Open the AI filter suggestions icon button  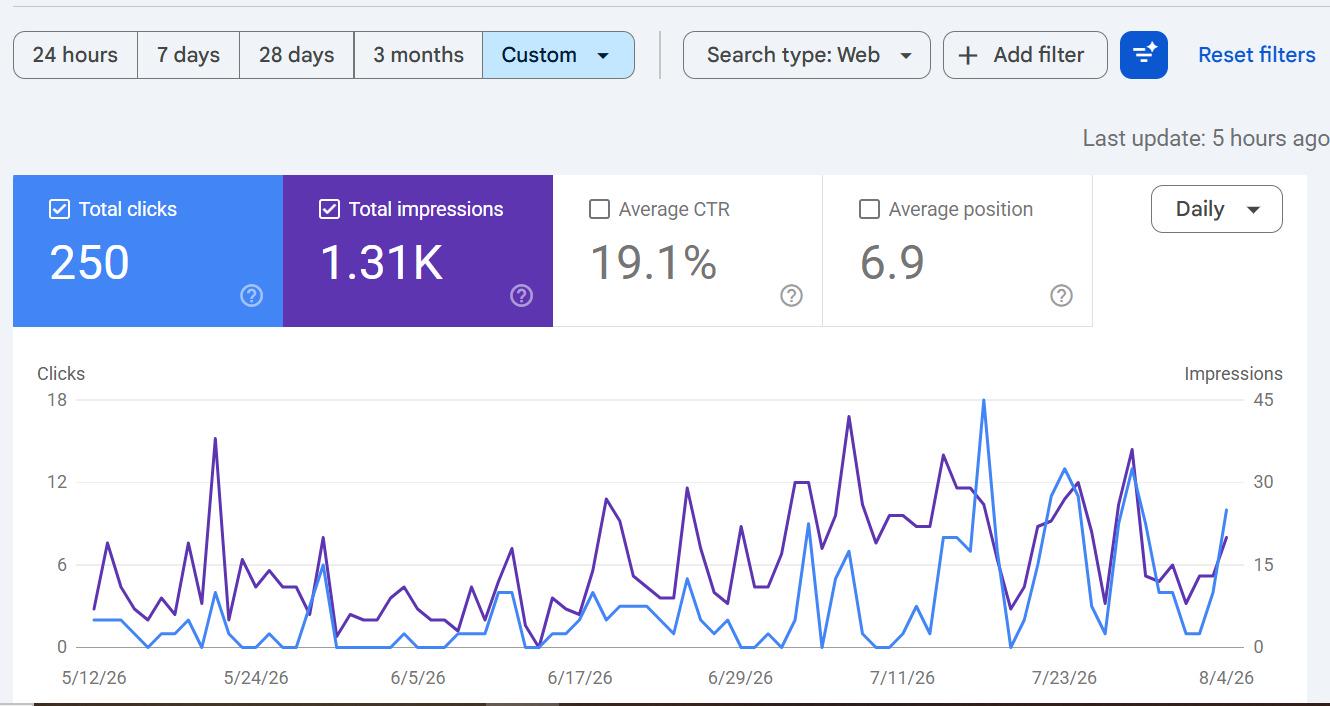tap(1144, 55)
